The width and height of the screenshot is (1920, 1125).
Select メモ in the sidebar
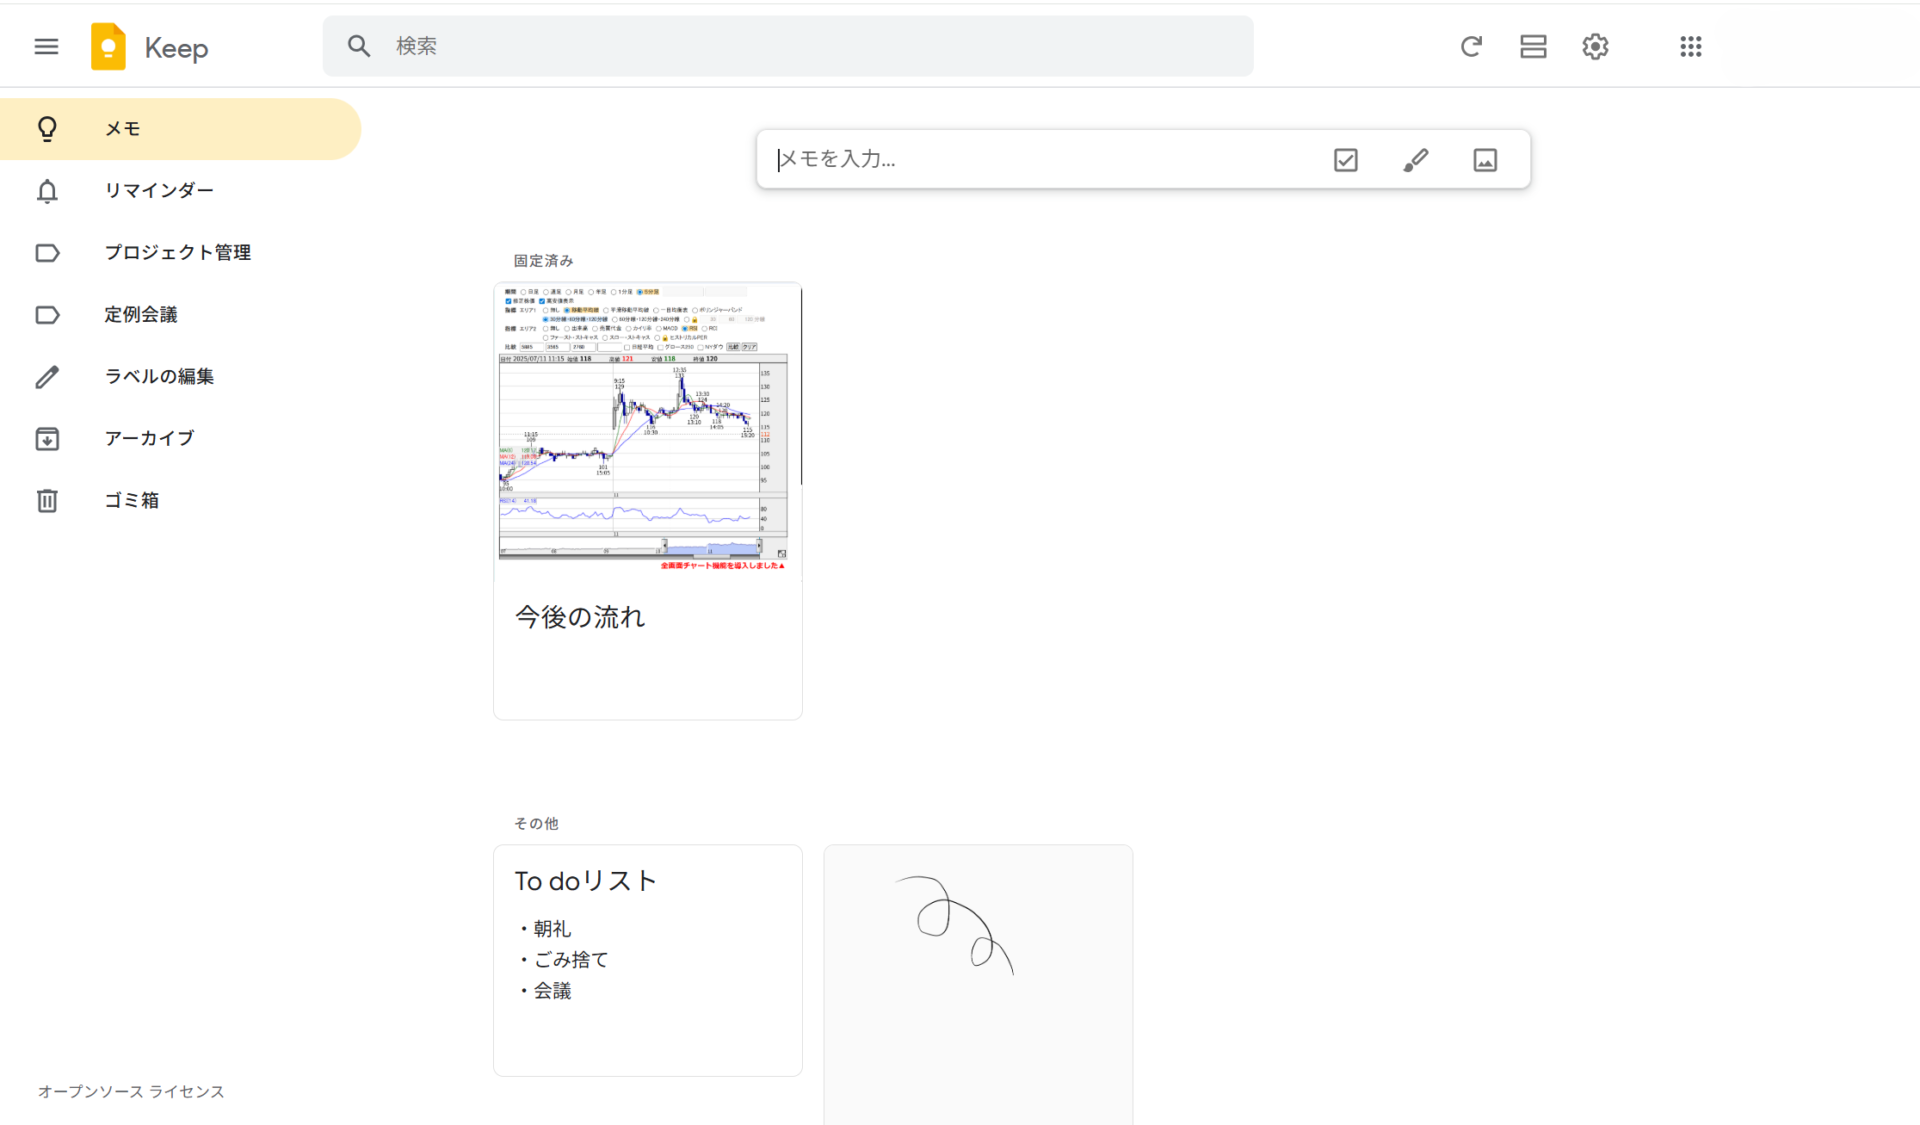coord(122,128)
